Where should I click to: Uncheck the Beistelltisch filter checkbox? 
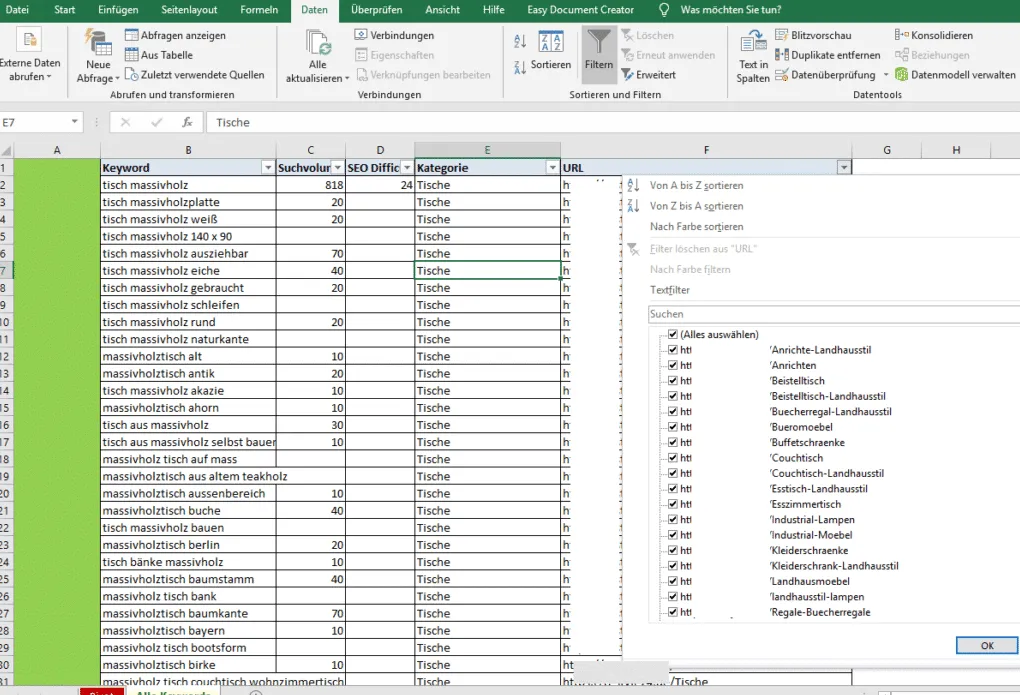(673, 381)
